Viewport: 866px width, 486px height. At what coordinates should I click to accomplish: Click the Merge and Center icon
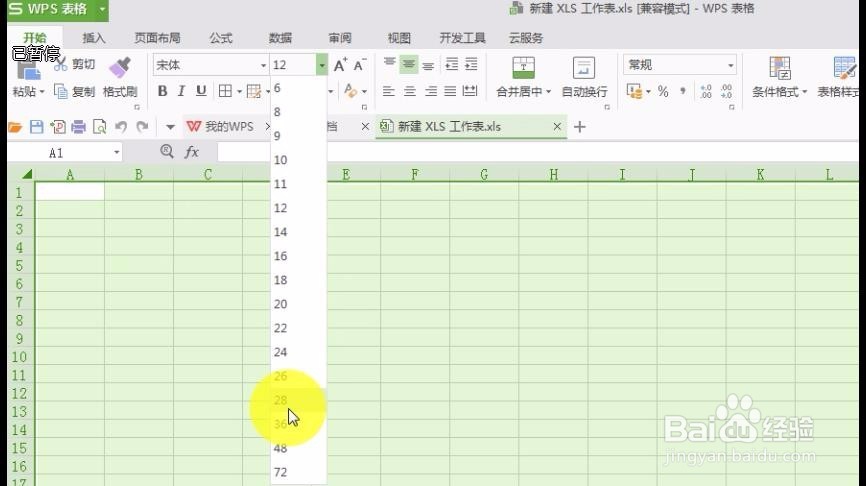[523, 67]
